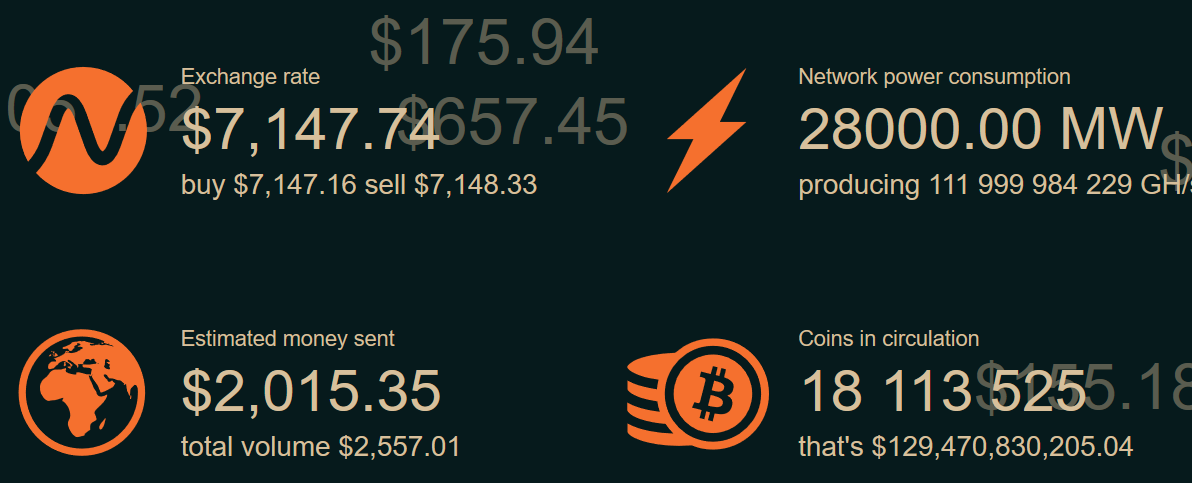The width and height of the screenshot is (1192, 483).
Task: Select the Exchange rate label
Action: [x=250, y=77]
